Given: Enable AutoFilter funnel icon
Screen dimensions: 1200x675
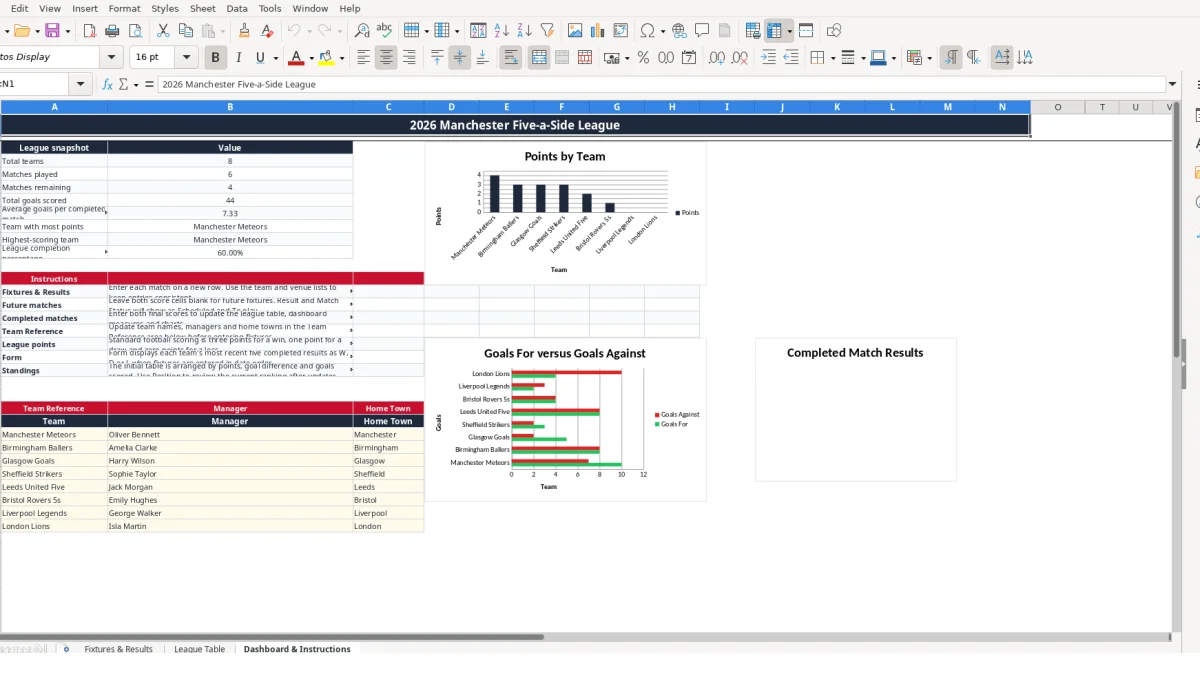Looking at the screenshot, I should pos(545,31).
